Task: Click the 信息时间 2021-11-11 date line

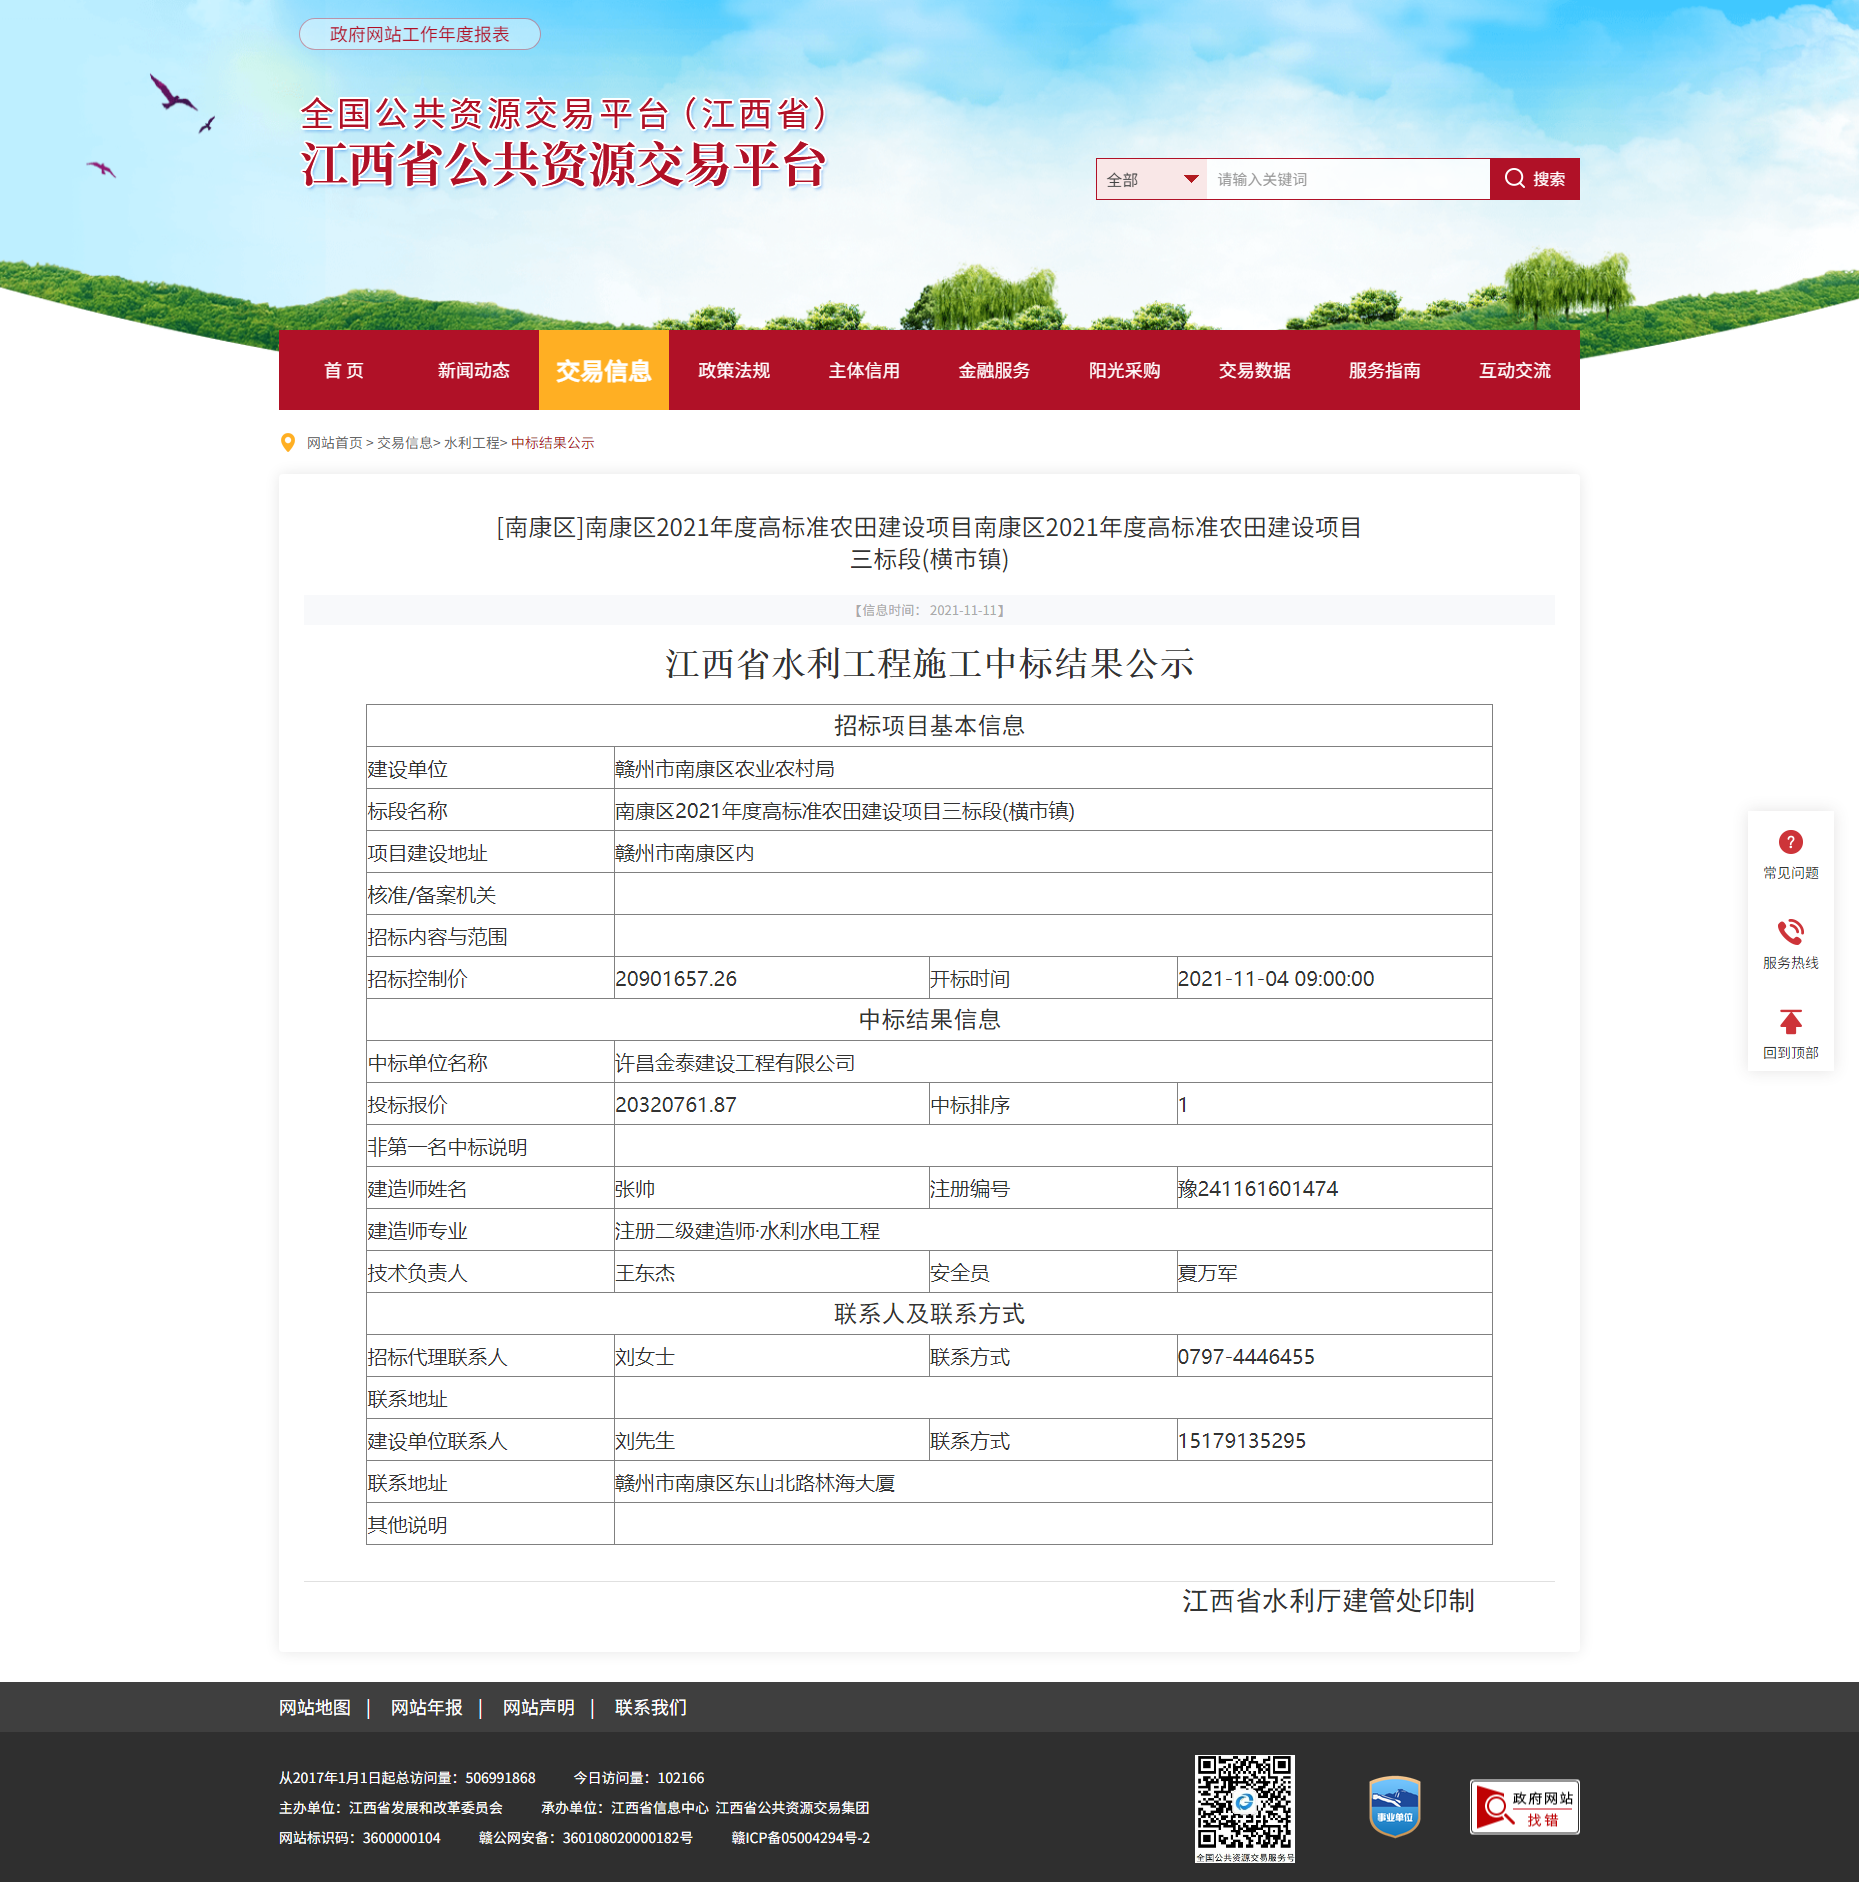Action: click(x=929, y=610)
